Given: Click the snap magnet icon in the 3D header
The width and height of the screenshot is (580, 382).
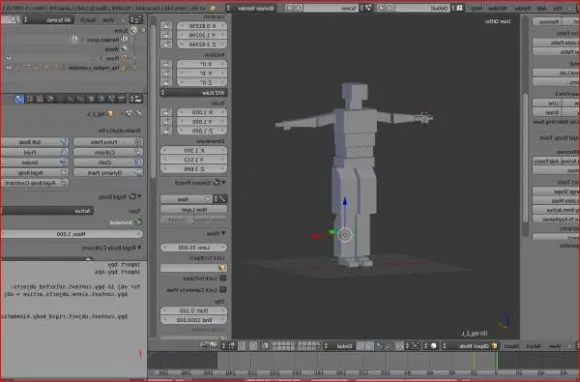Looking at the screenshot, I should pyautogui.click(x=242, y=346).
